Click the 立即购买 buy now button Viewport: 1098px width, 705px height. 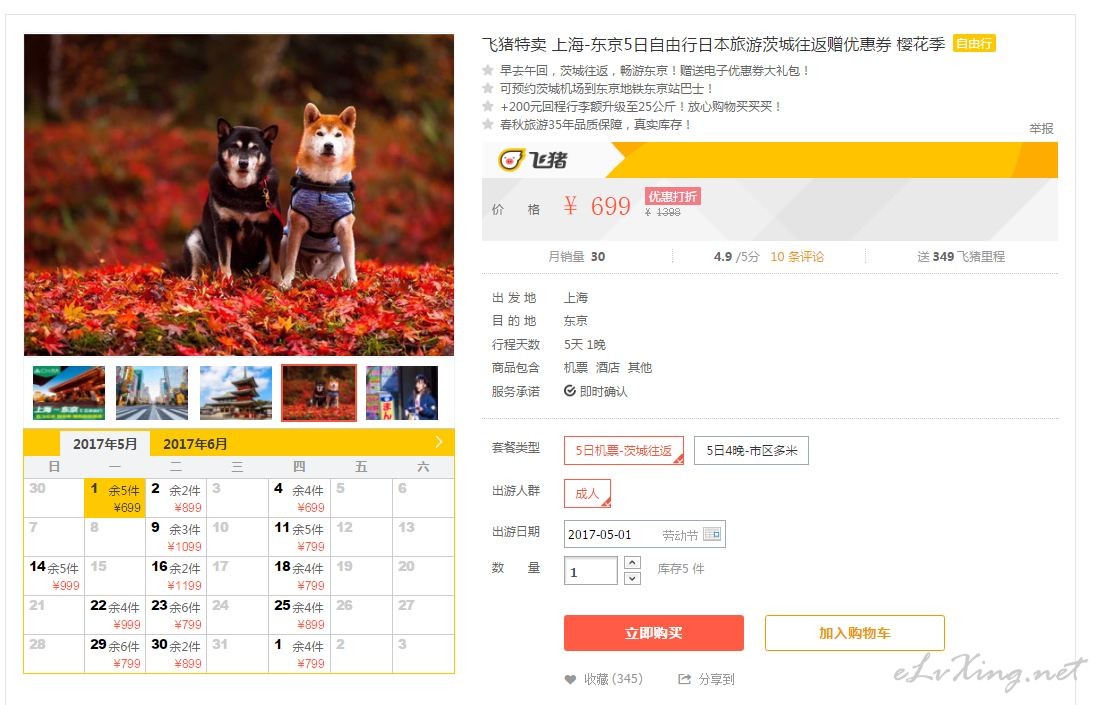click(653, 633)
